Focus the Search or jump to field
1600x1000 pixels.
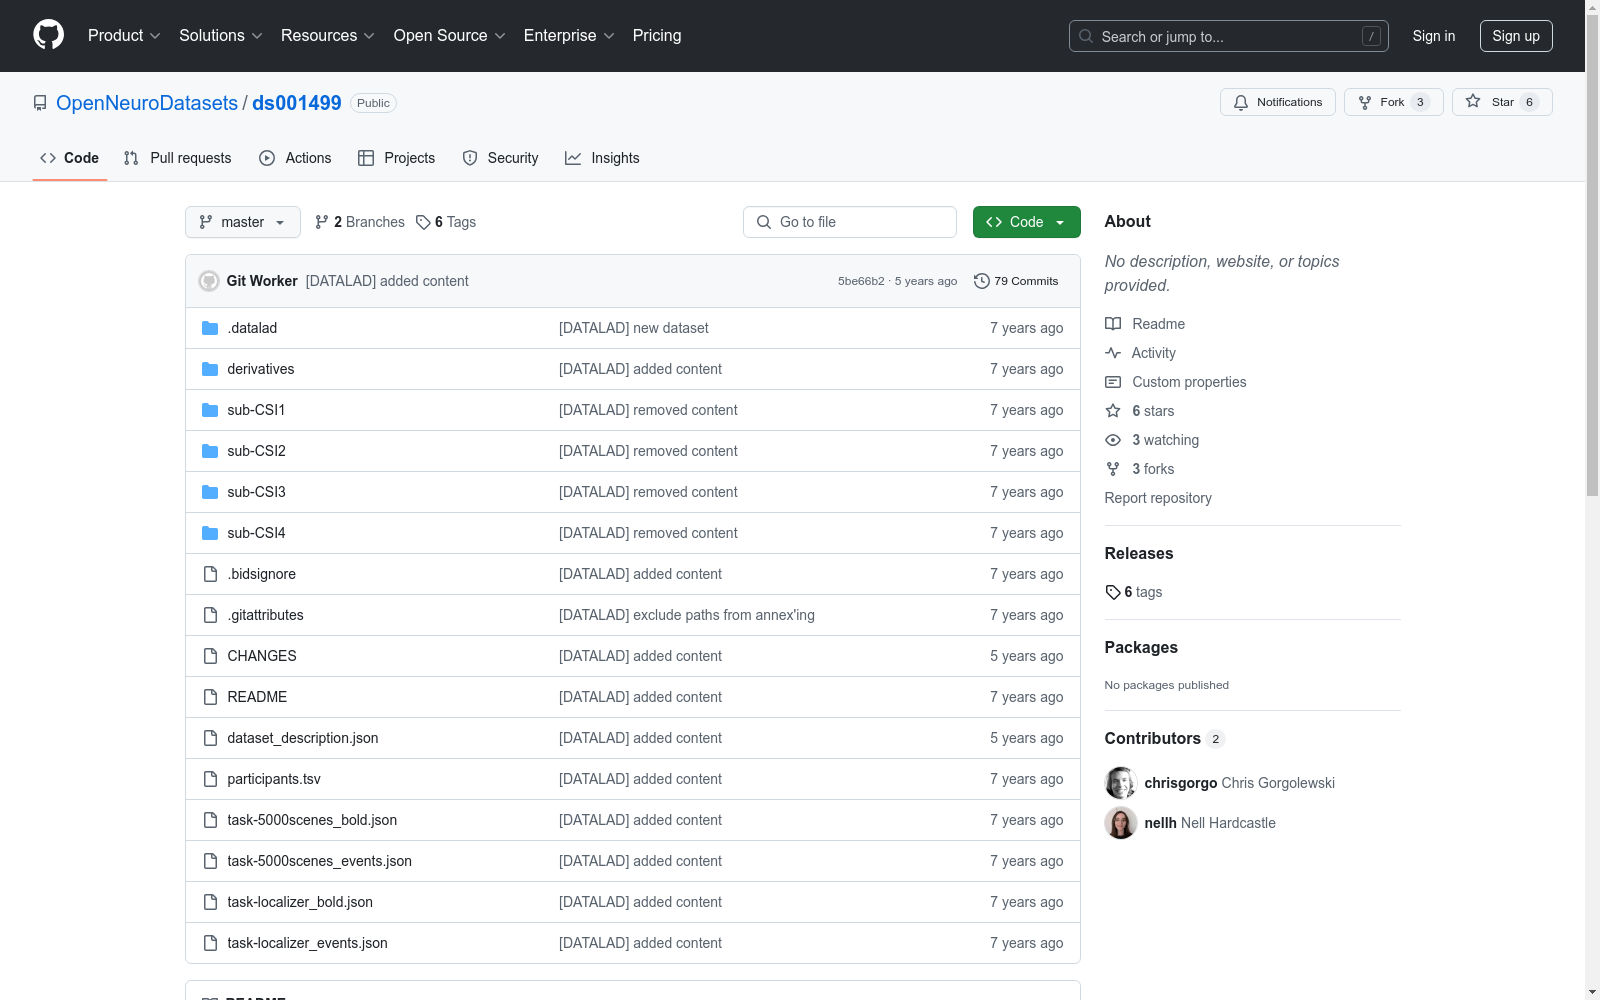pos(1229,36)
